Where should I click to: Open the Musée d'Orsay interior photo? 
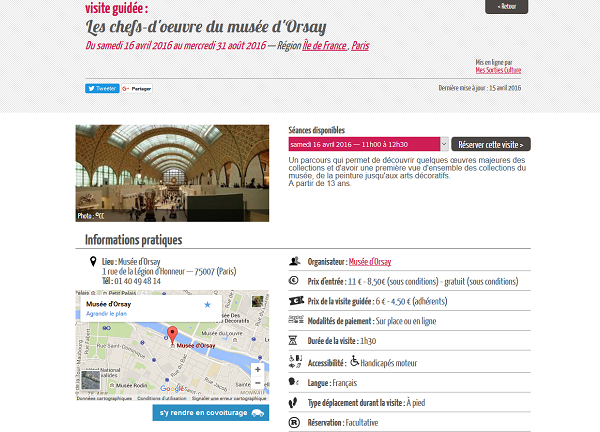[x=172, y=173]
